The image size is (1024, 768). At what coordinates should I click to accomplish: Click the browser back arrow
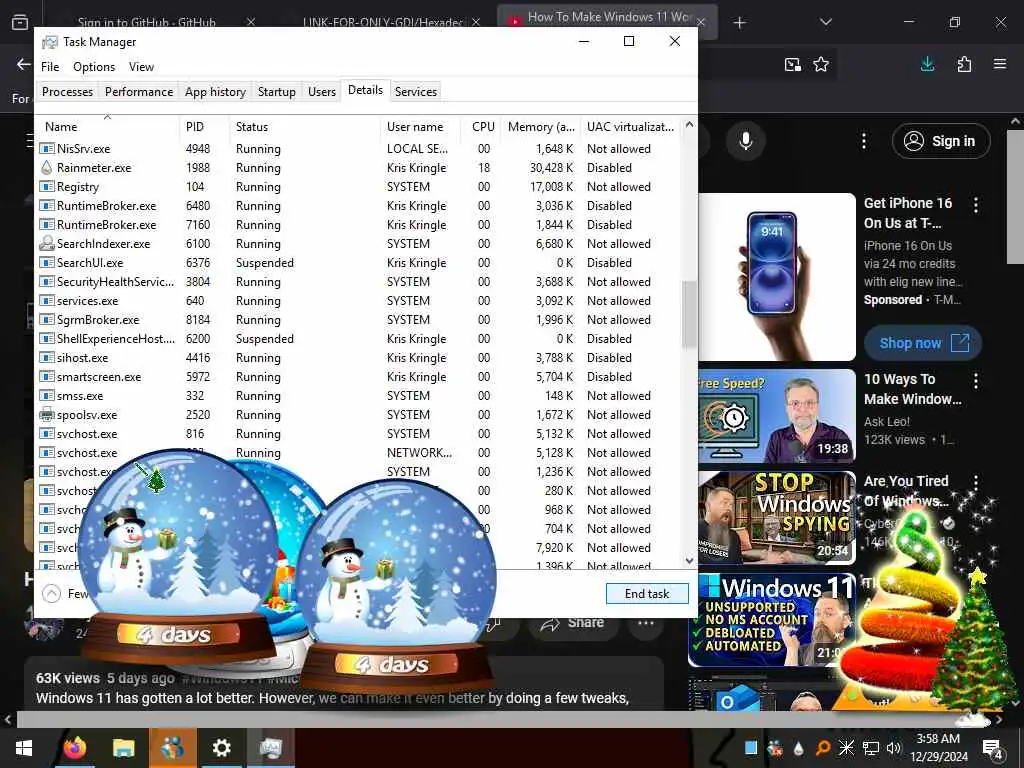(24, 64)
